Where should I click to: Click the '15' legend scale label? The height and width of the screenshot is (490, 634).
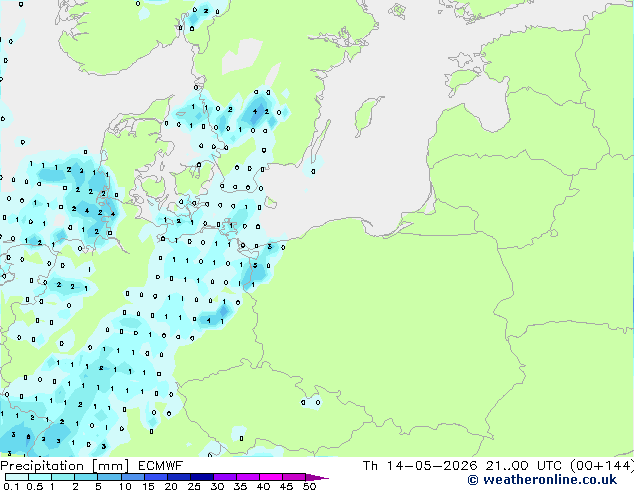click(148, 486)
